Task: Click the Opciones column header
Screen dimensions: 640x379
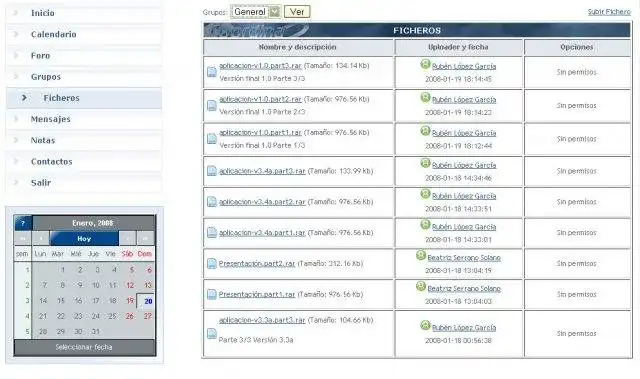Action: 577,47
